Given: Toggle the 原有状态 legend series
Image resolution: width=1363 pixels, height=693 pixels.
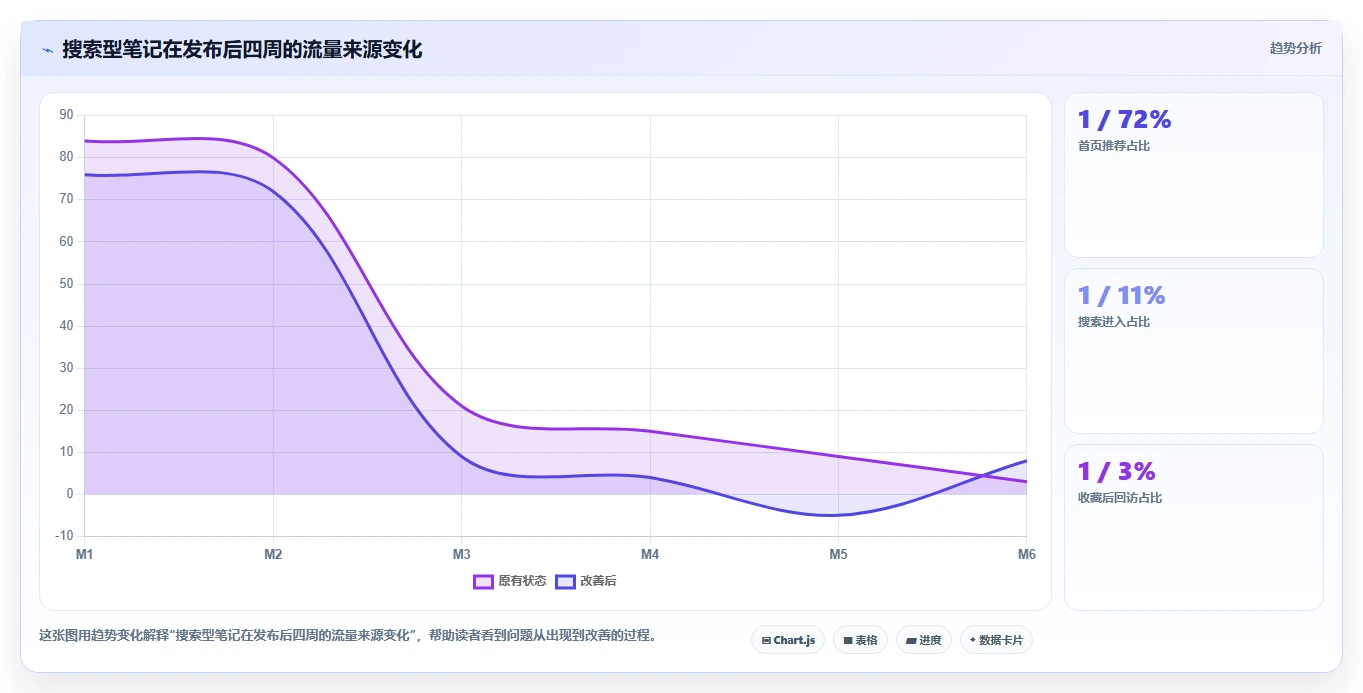Looking at the screenshot, I should click(x=510, y=581).
